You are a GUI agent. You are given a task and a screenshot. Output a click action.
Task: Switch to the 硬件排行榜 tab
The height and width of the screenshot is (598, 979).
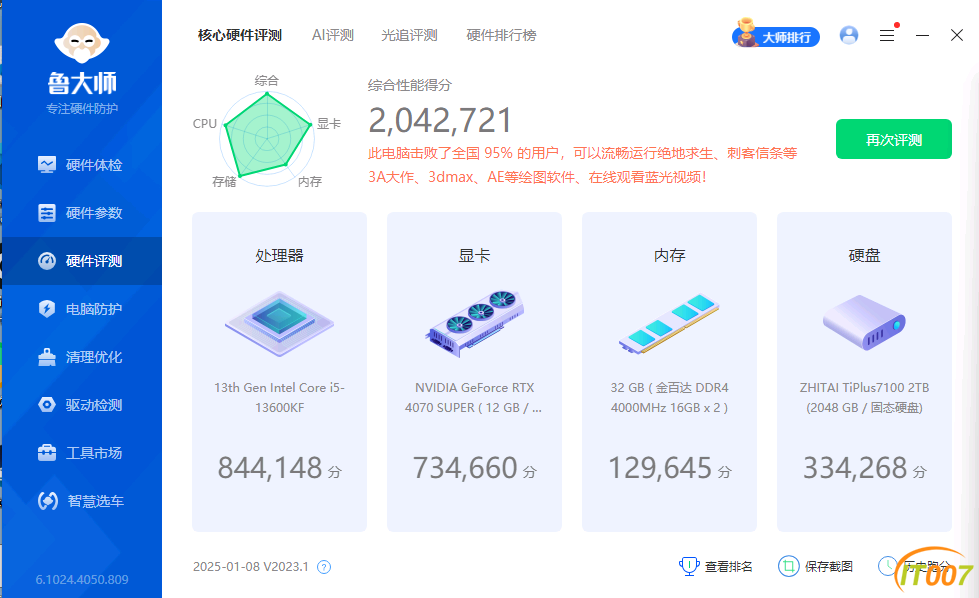pos(501,36)
